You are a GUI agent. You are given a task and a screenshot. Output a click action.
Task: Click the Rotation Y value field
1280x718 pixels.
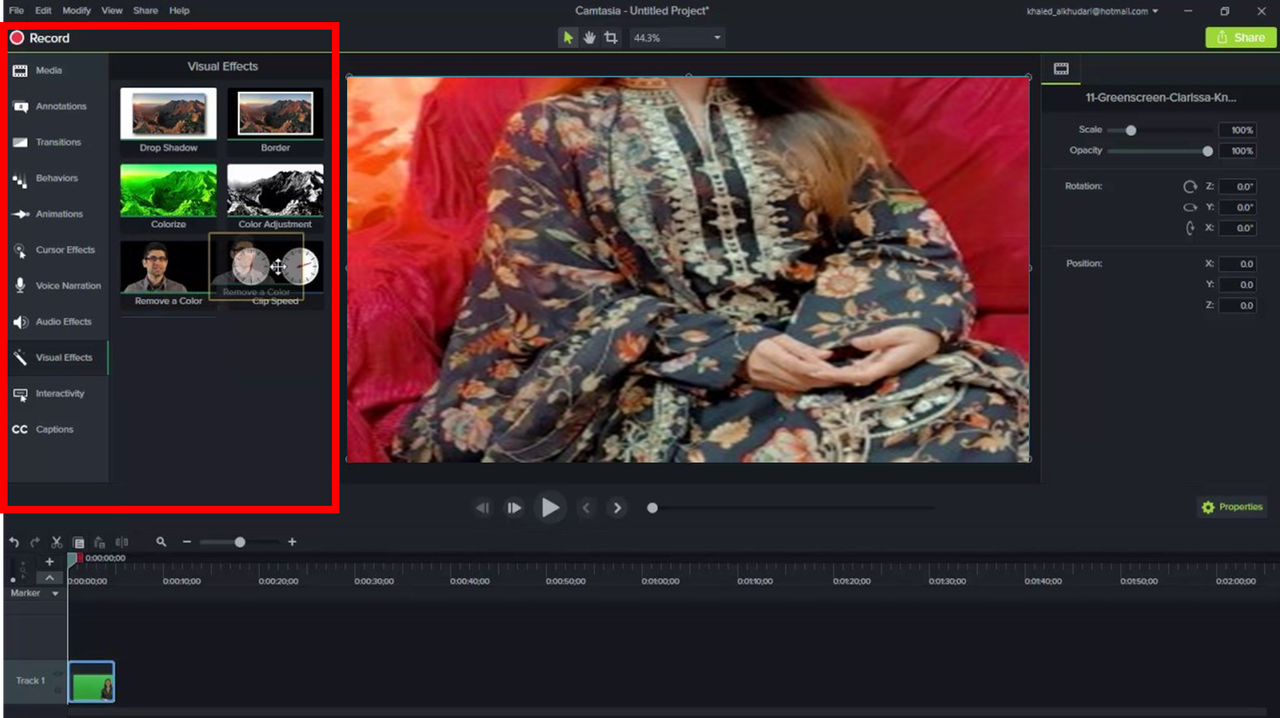(x=1238, y=208)
